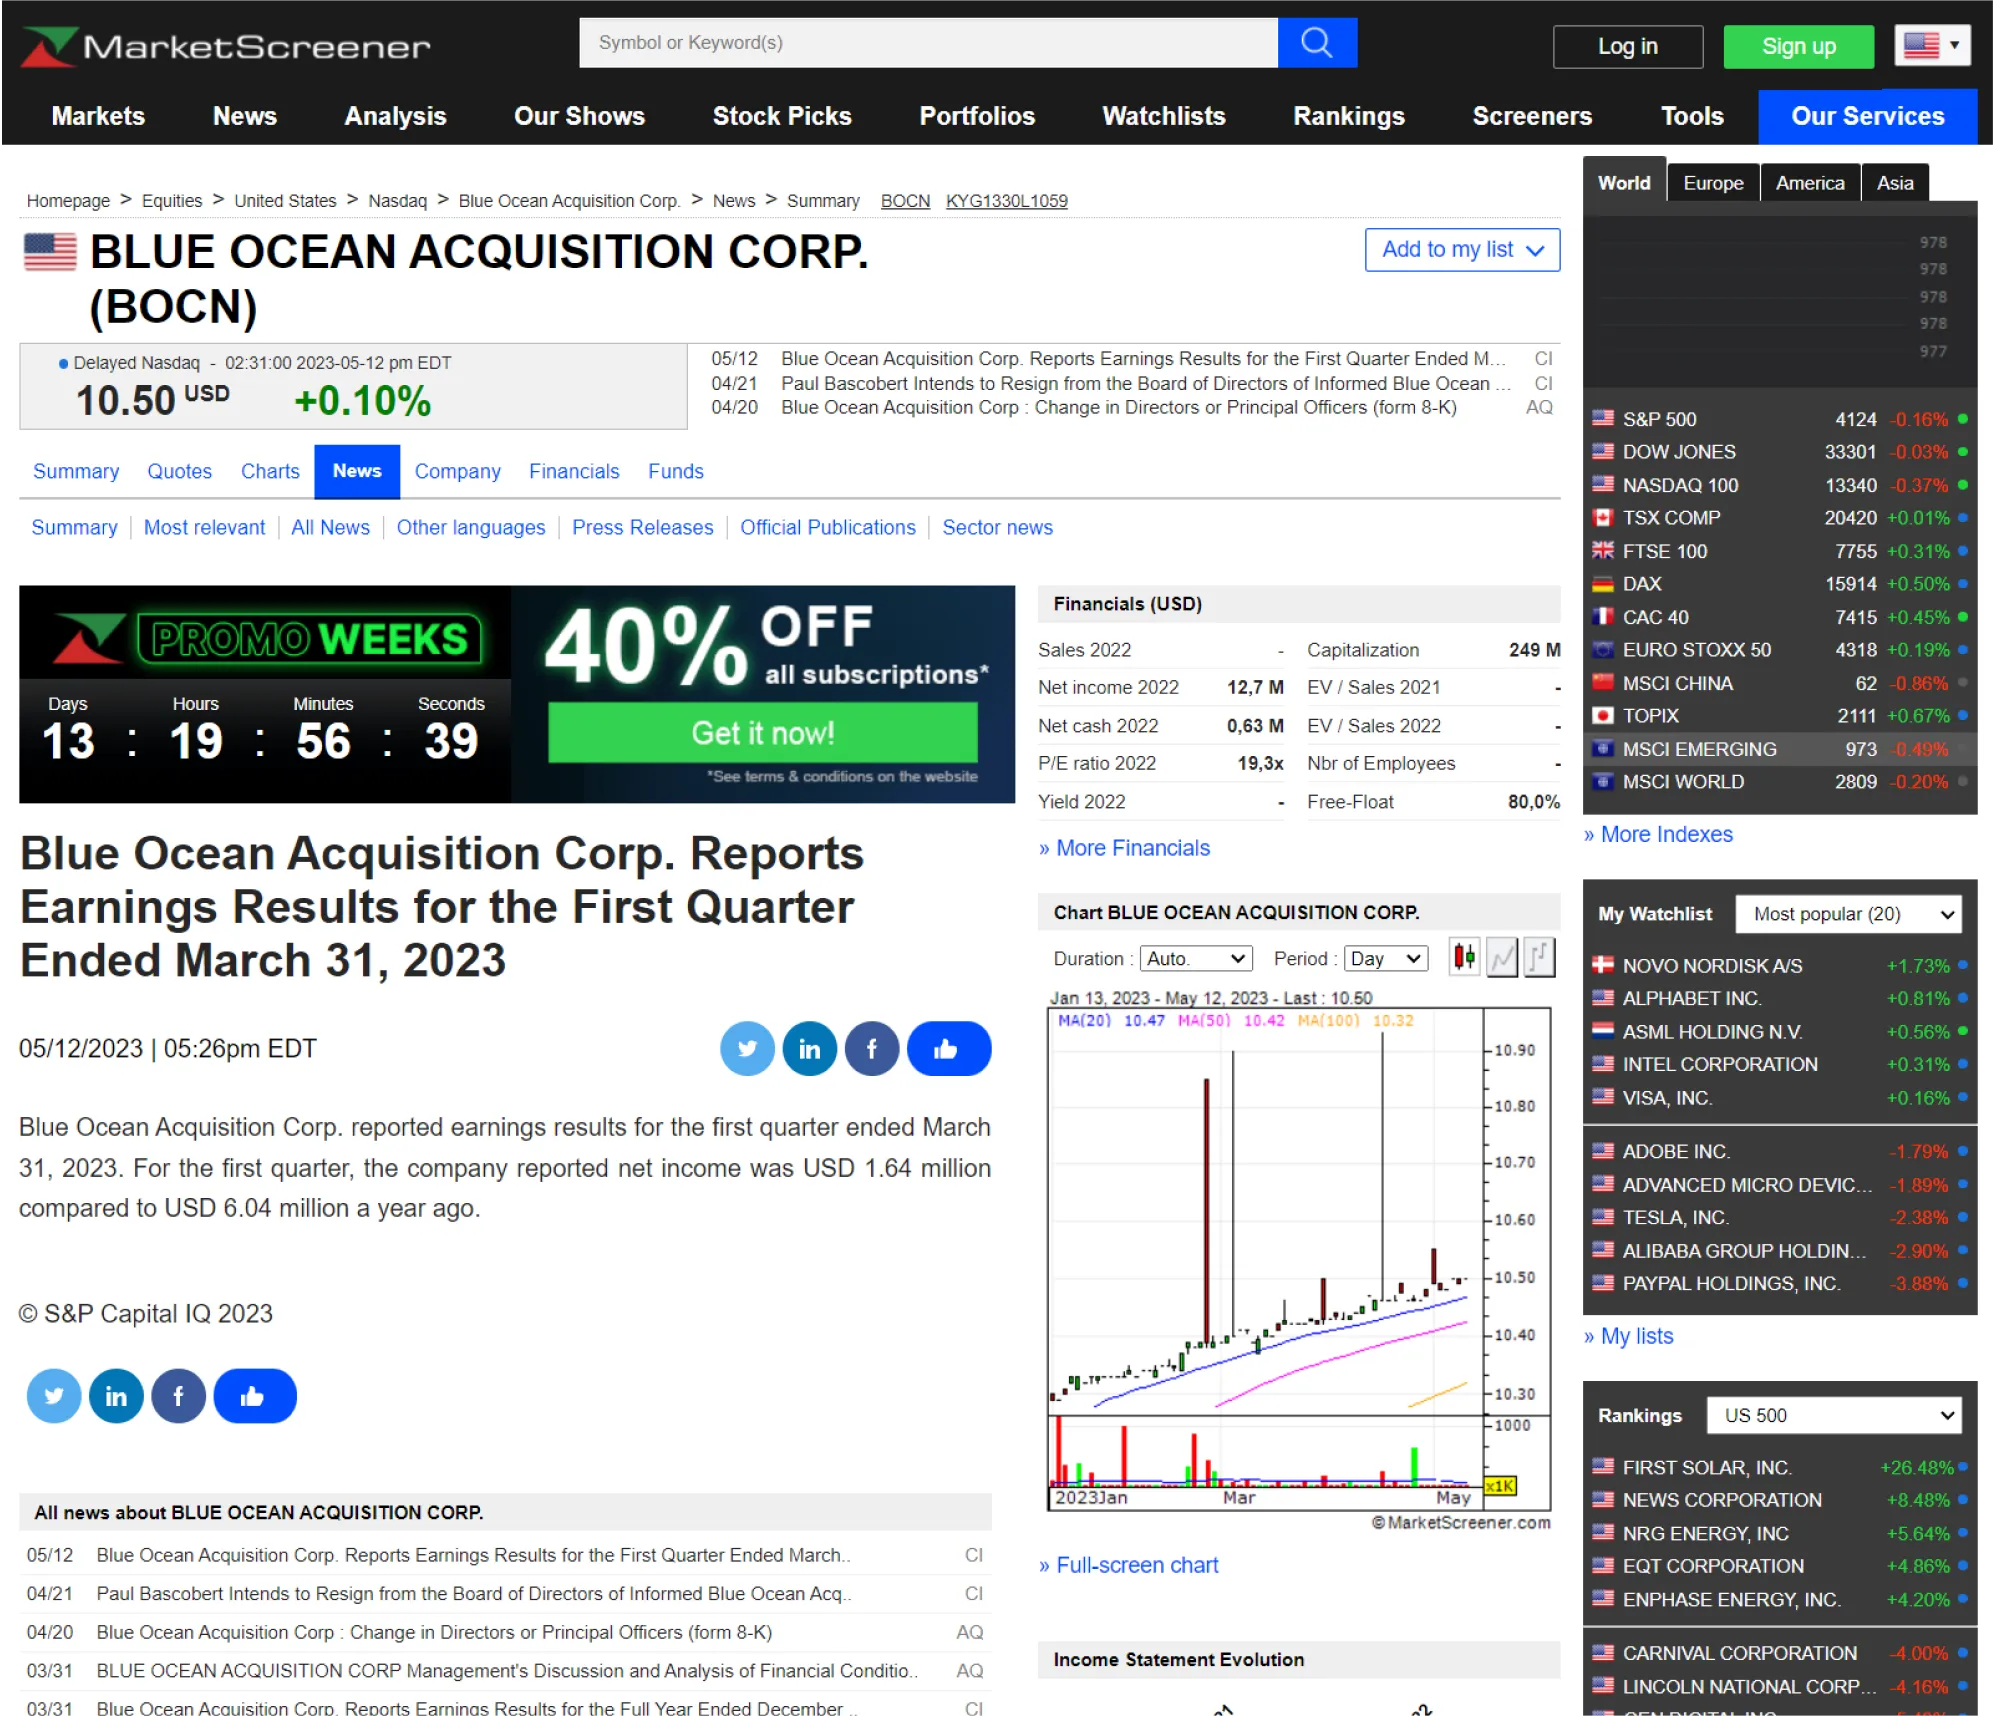This screenshot has width=1993, height=1716.
Task: Click the Log in button
Action: [1627, 46]
